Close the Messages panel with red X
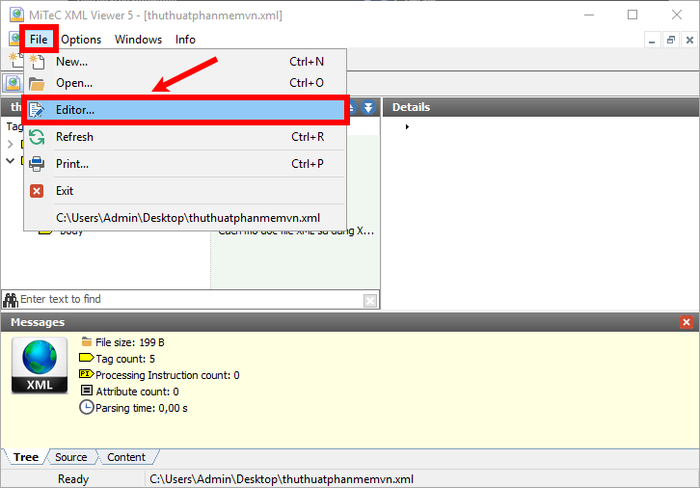The width and height of the screenshot is (700, 488). pyautogui.click(x=686, y=322)
